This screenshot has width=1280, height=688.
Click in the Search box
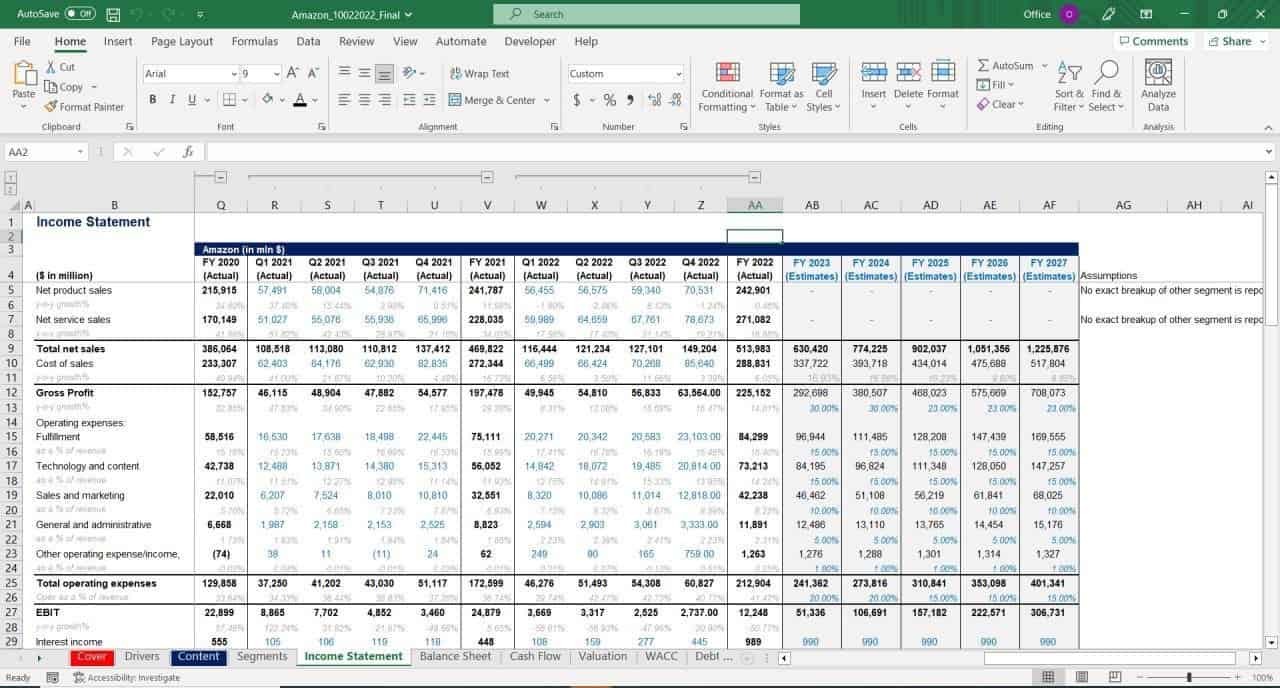[x=646, y=14]
